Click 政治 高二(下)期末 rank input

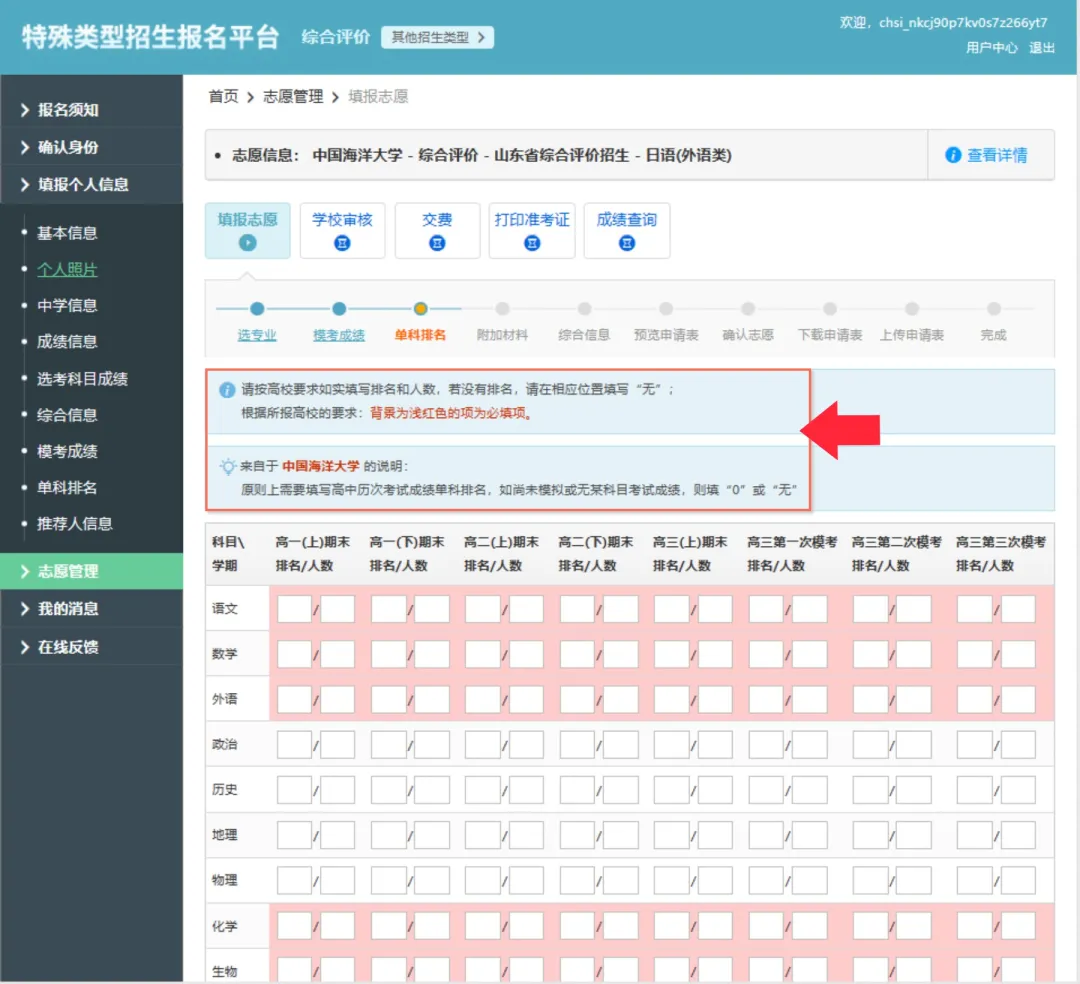pyautogui.click(x=577, y=745)
